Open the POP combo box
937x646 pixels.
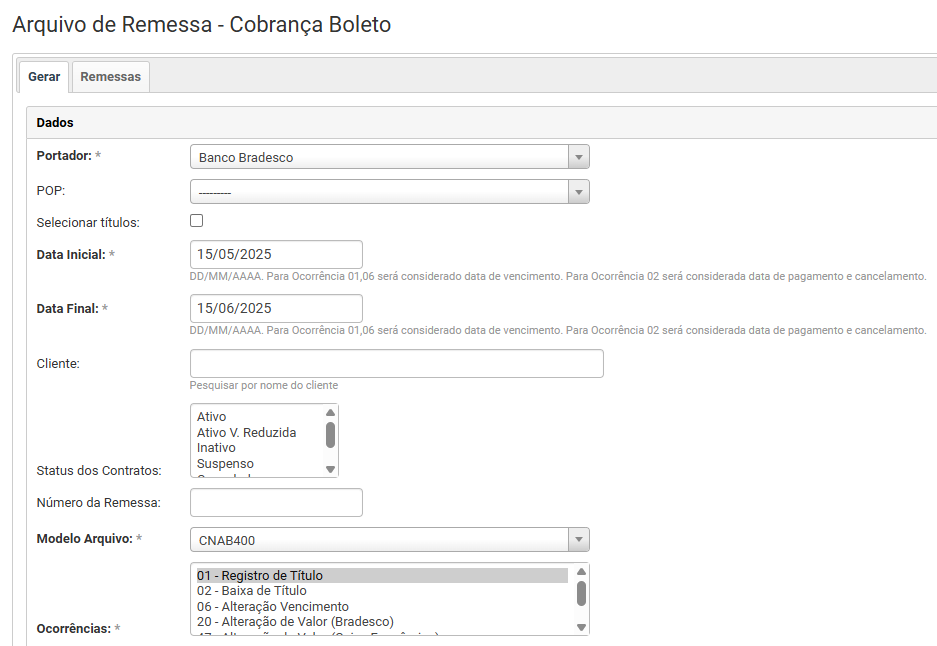tap(380, 190)
